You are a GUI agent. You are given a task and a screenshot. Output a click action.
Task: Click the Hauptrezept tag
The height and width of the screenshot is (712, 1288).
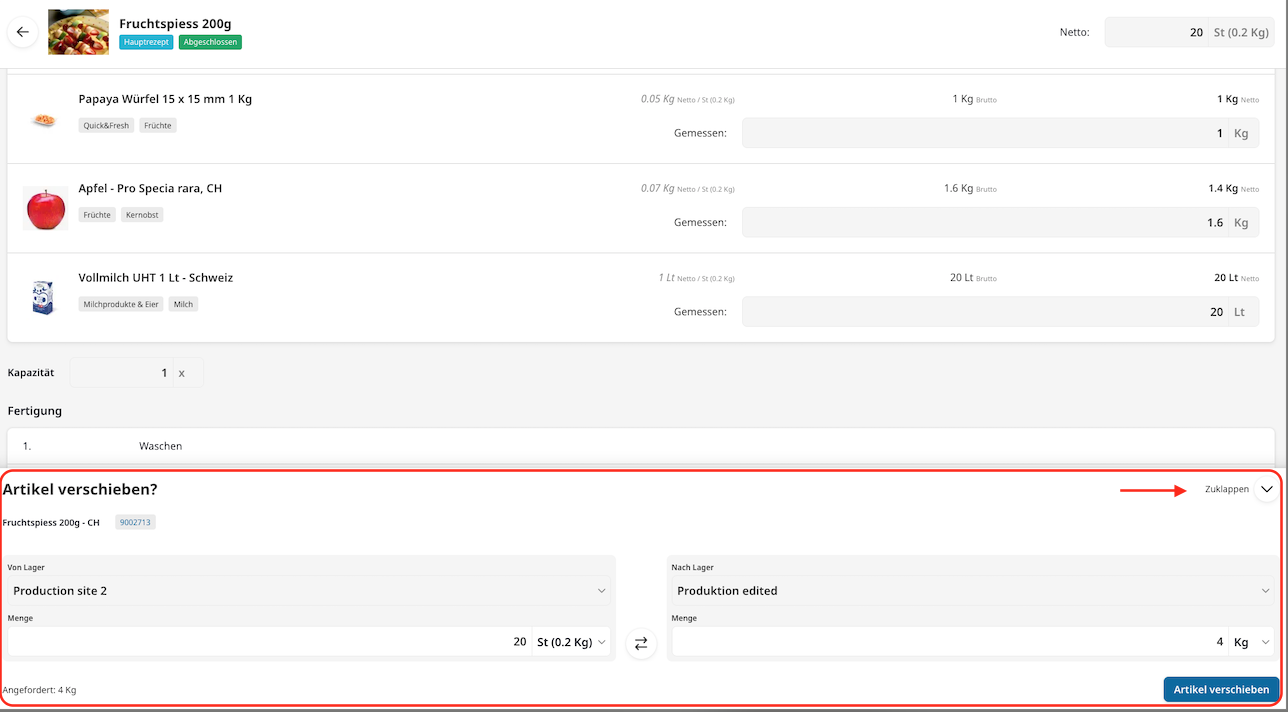click(x=147, y=42)
